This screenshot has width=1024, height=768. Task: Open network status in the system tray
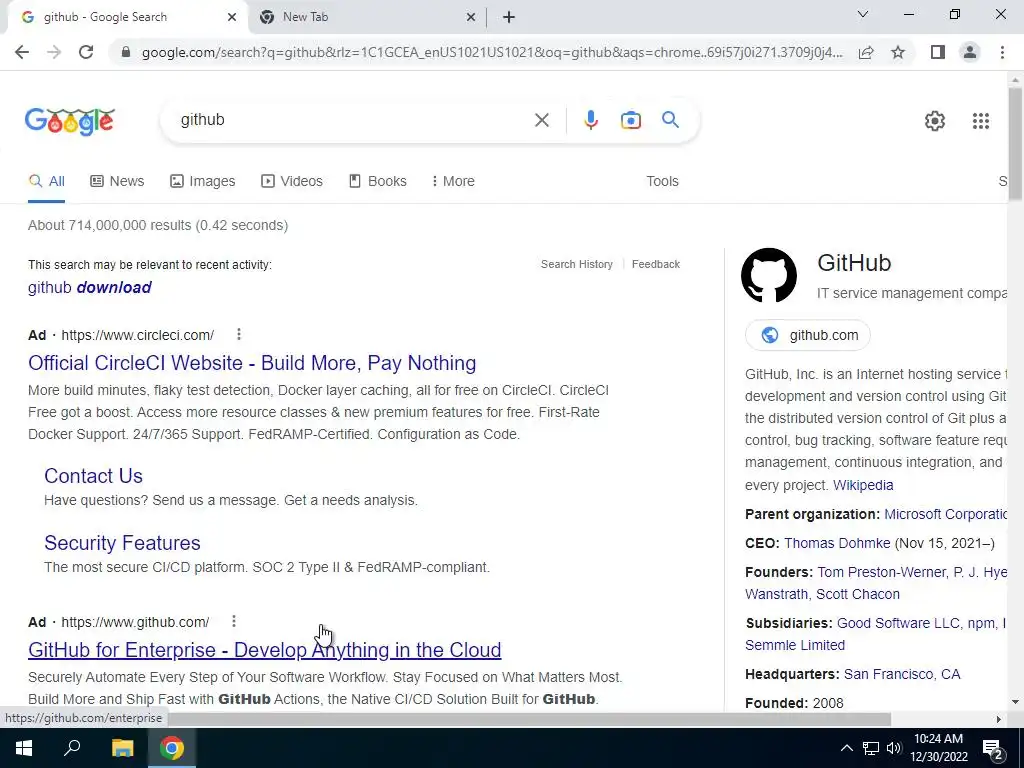[871, 748]
